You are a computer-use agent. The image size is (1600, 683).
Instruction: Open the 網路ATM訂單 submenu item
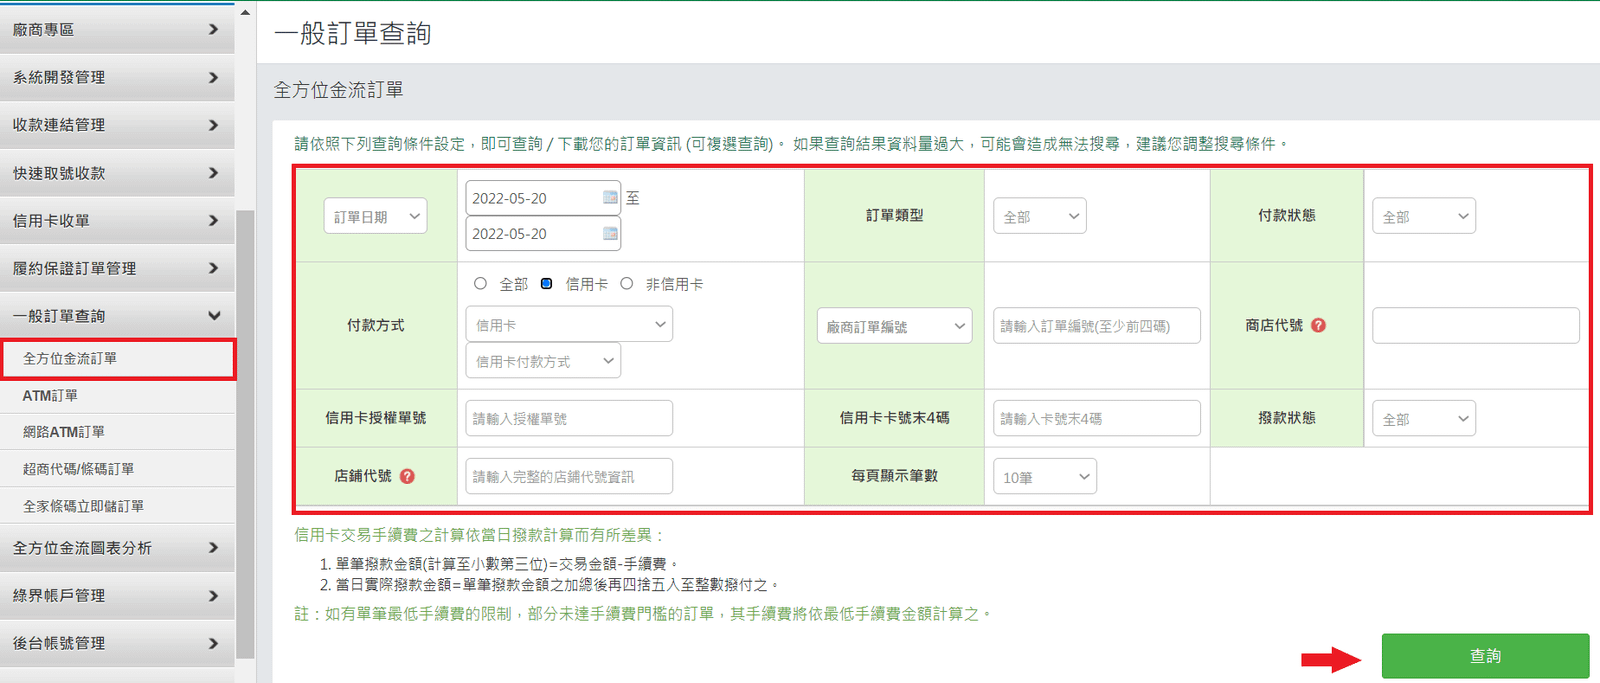pos(117,432)
